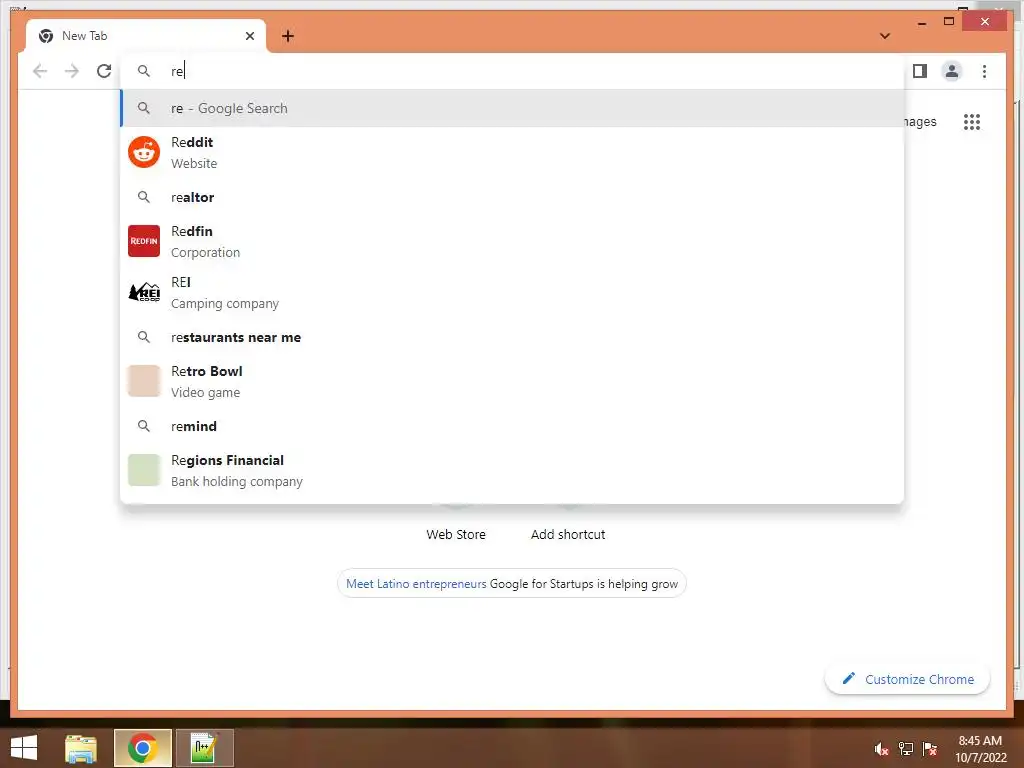
Task: Select the Reddit Website suggestion text
Action: 194,152
